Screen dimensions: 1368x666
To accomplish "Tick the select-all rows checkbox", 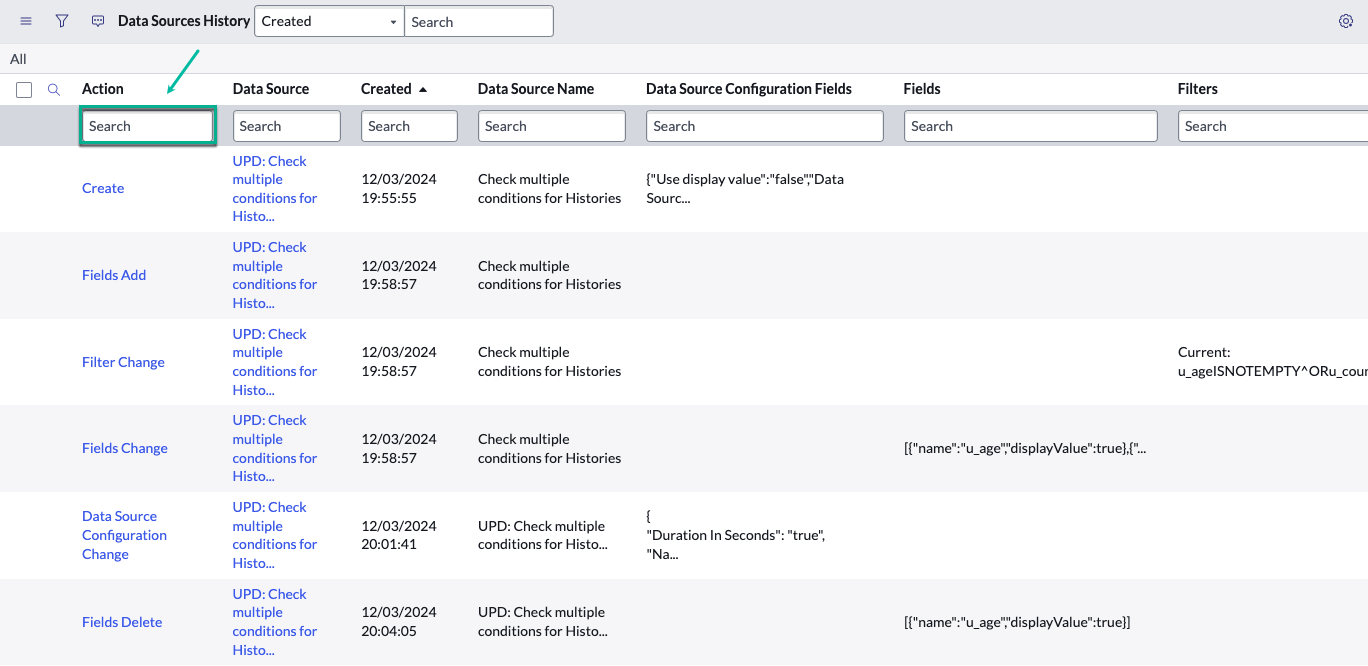I will pos(24,90).
